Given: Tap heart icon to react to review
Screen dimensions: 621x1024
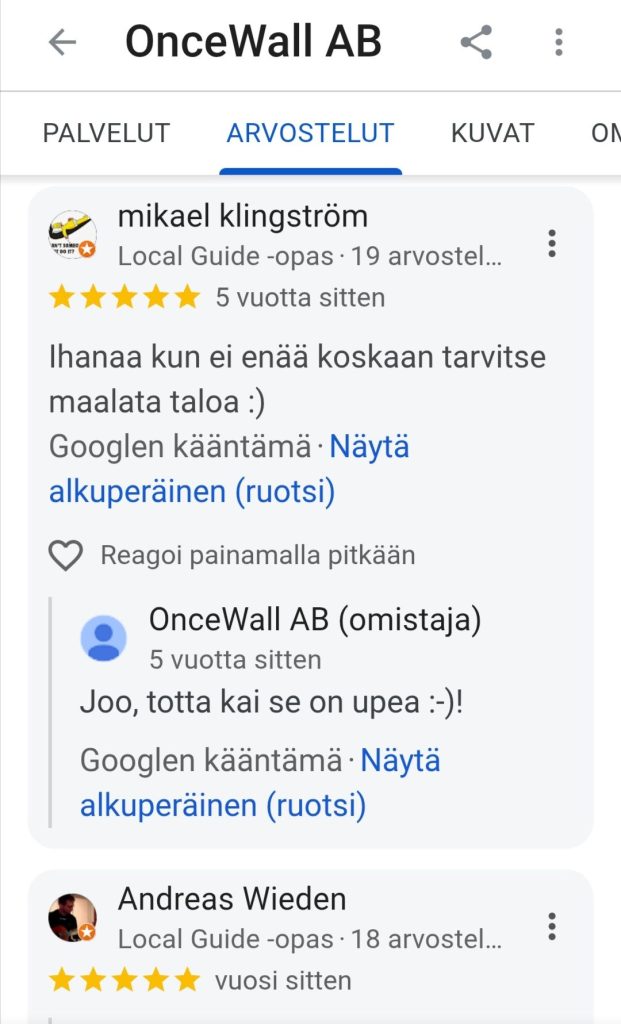Looking at the screenshot, I should pos(66,555).
